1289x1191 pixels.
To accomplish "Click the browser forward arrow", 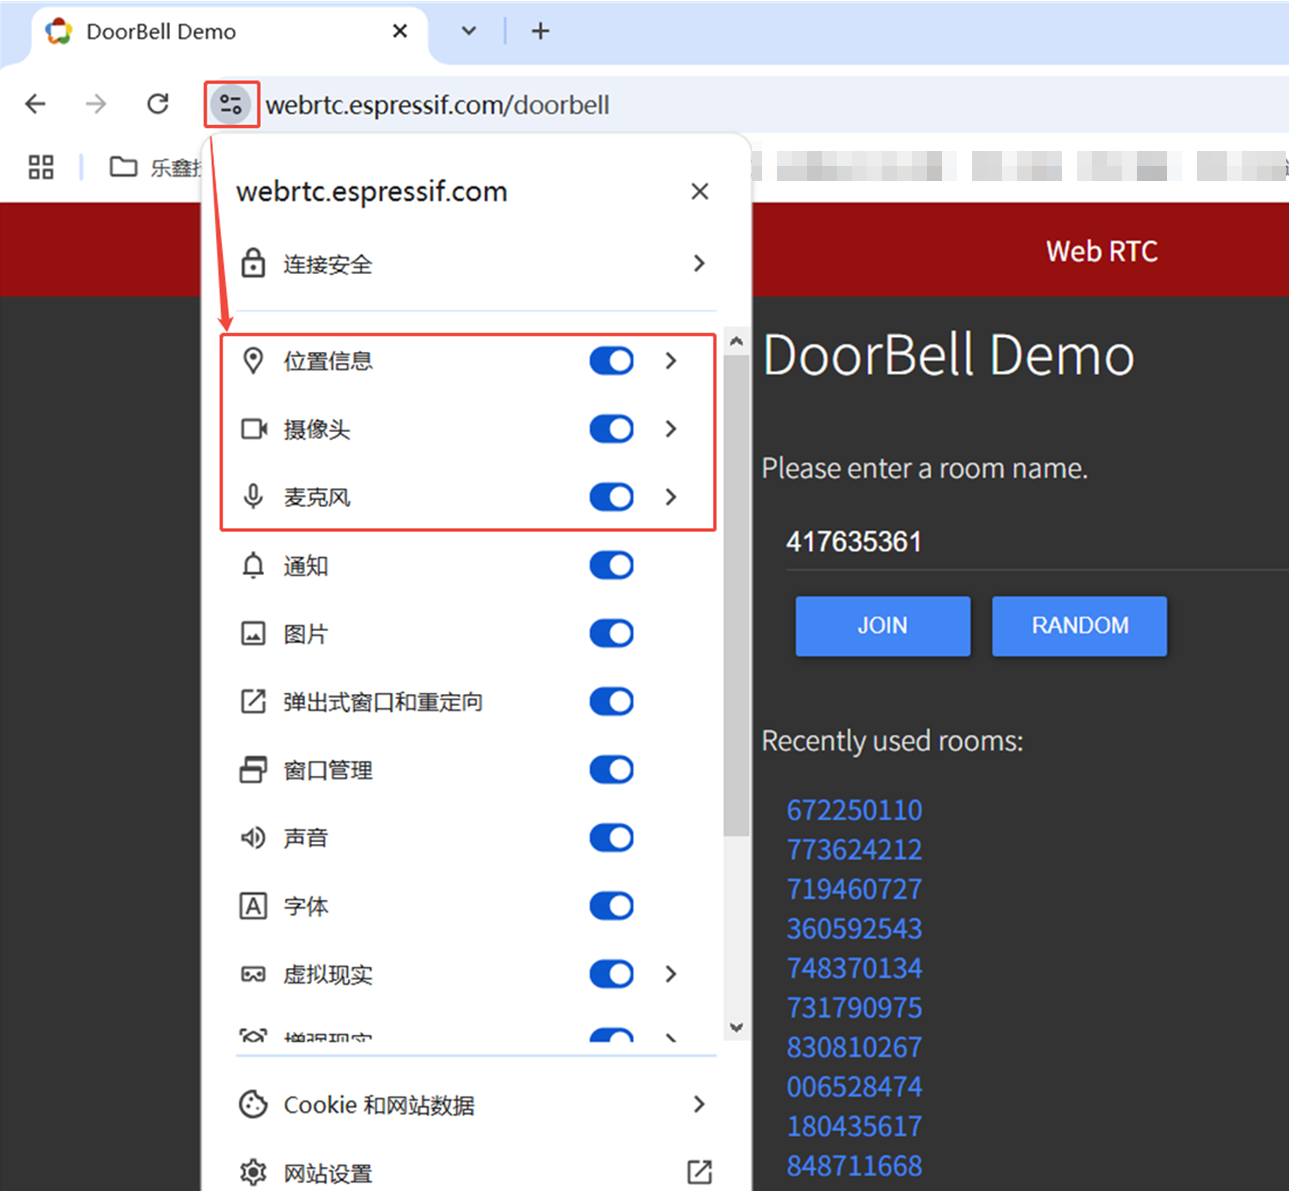I will point(96,104).
